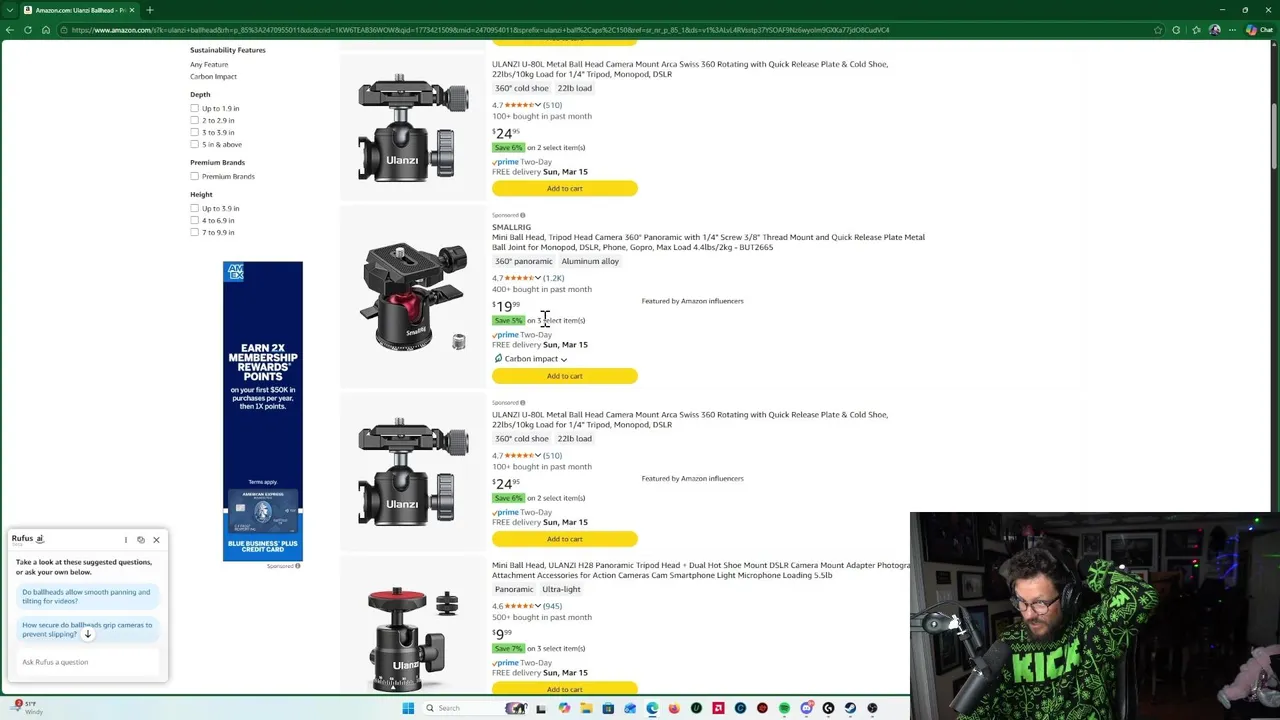This screenshot has width=1280, height=720.
Task: Check the 3 to 3.9 in depth filter
Action: click(195, 132)
